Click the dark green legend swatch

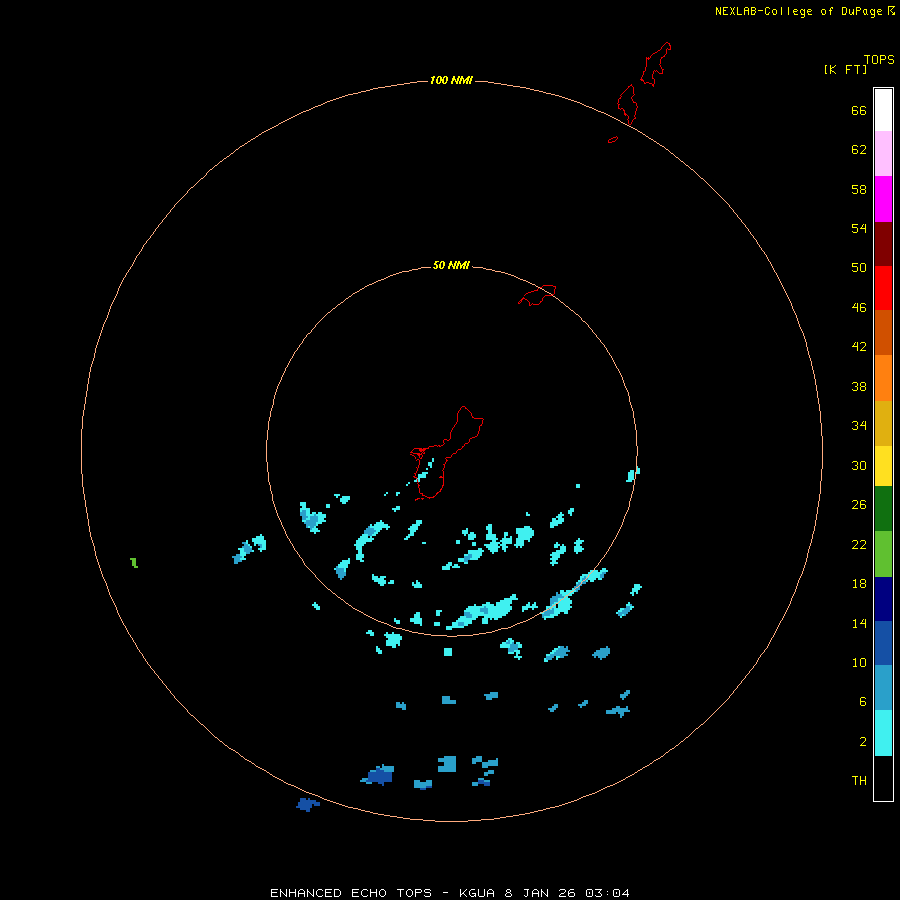click(x=883, y=509)
